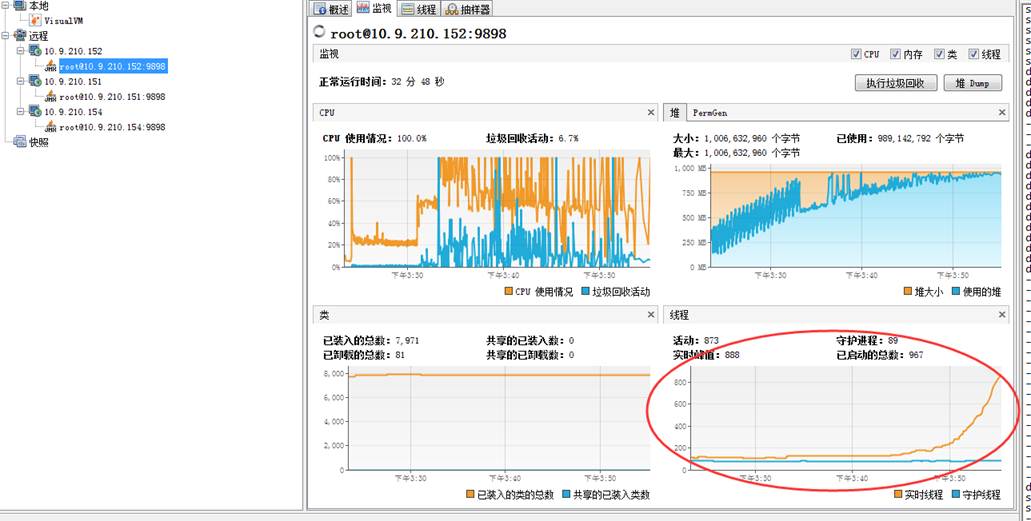
Task: Click JMX icon for 10.9.210.154:9898
Action: 51,126
